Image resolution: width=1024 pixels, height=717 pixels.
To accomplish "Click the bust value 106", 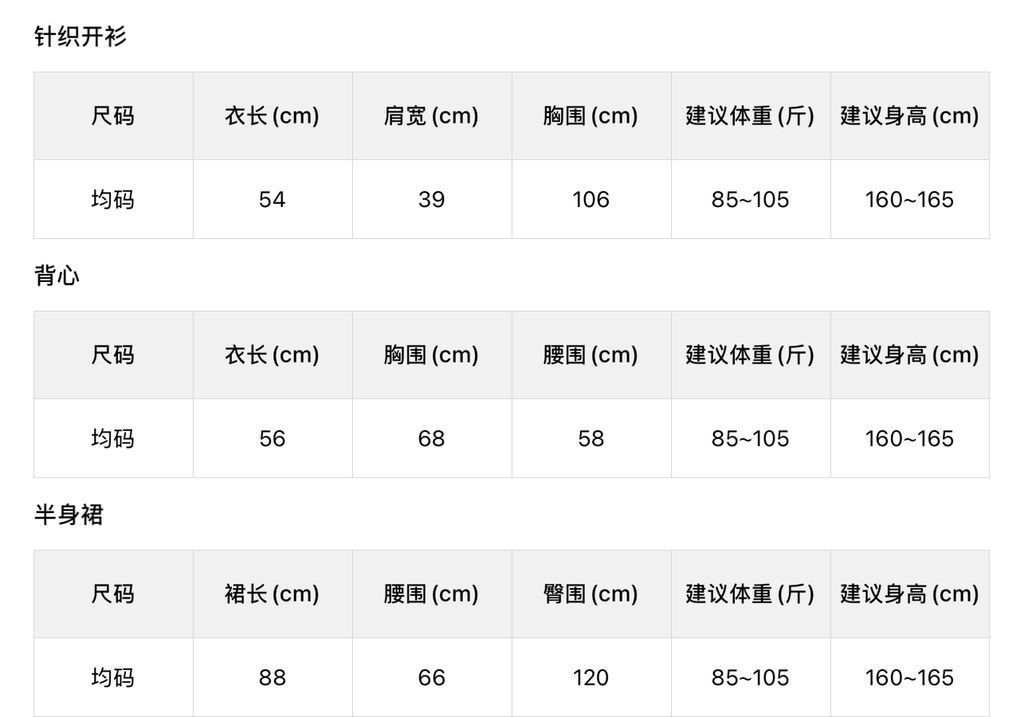I will (x=590, y=200).
